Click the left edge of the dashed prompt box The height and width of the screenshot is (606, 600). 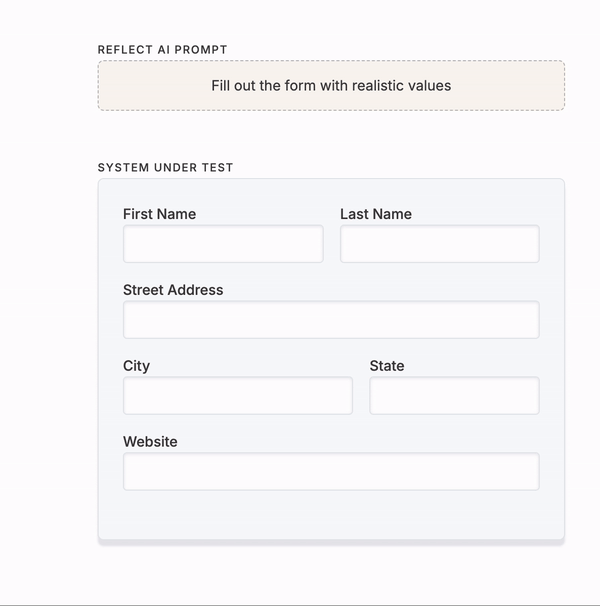[99, 86]
